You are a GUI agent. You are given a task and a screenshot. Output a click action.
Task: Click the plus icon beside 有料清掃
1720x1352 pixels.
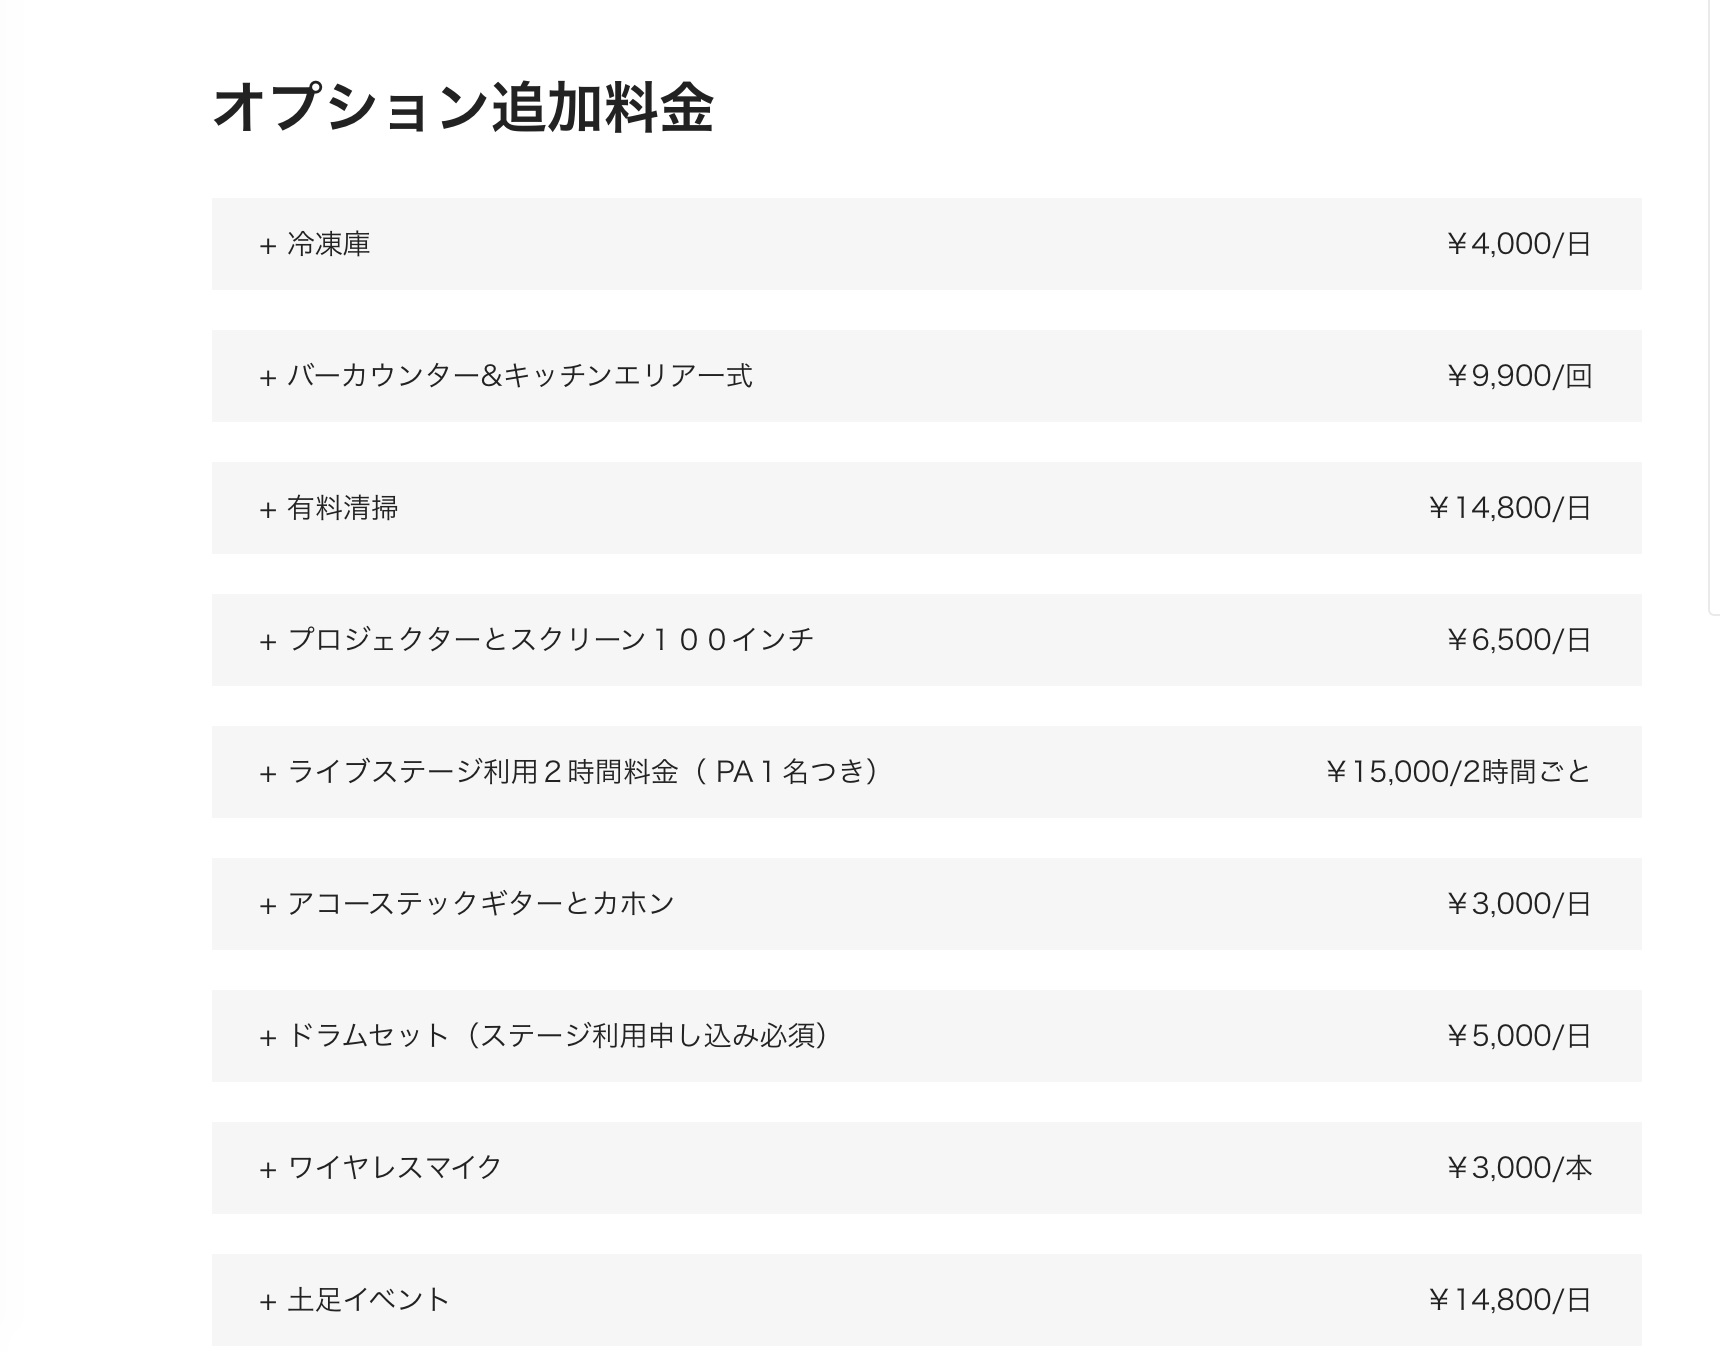pos(267,510)
